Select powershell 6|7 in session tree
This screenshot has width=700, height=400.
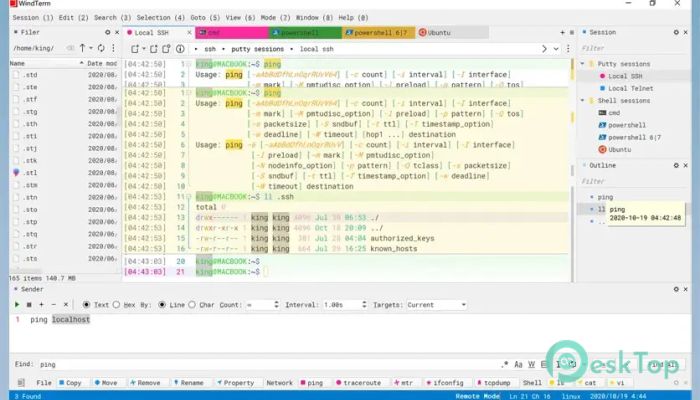click(634, 138)
